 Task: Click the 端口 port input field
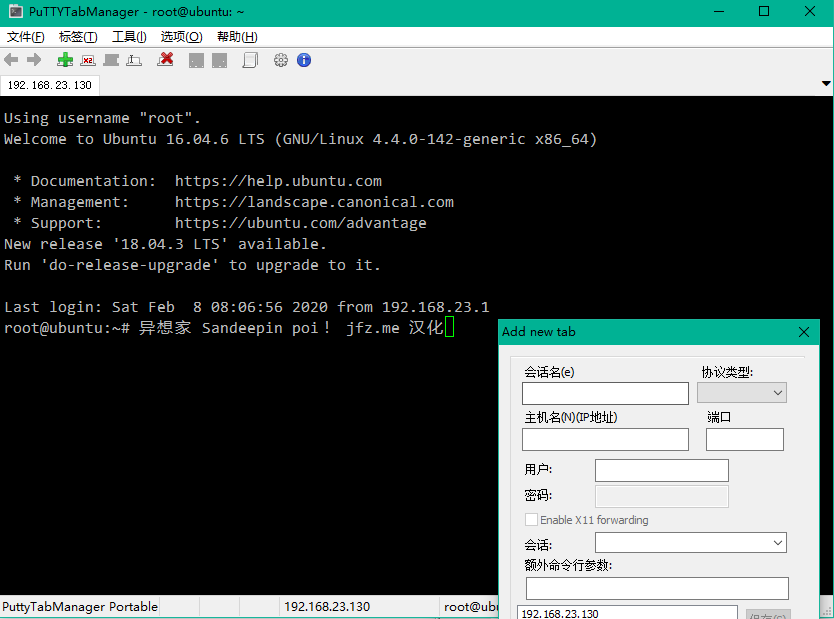[x=744, y=439]
